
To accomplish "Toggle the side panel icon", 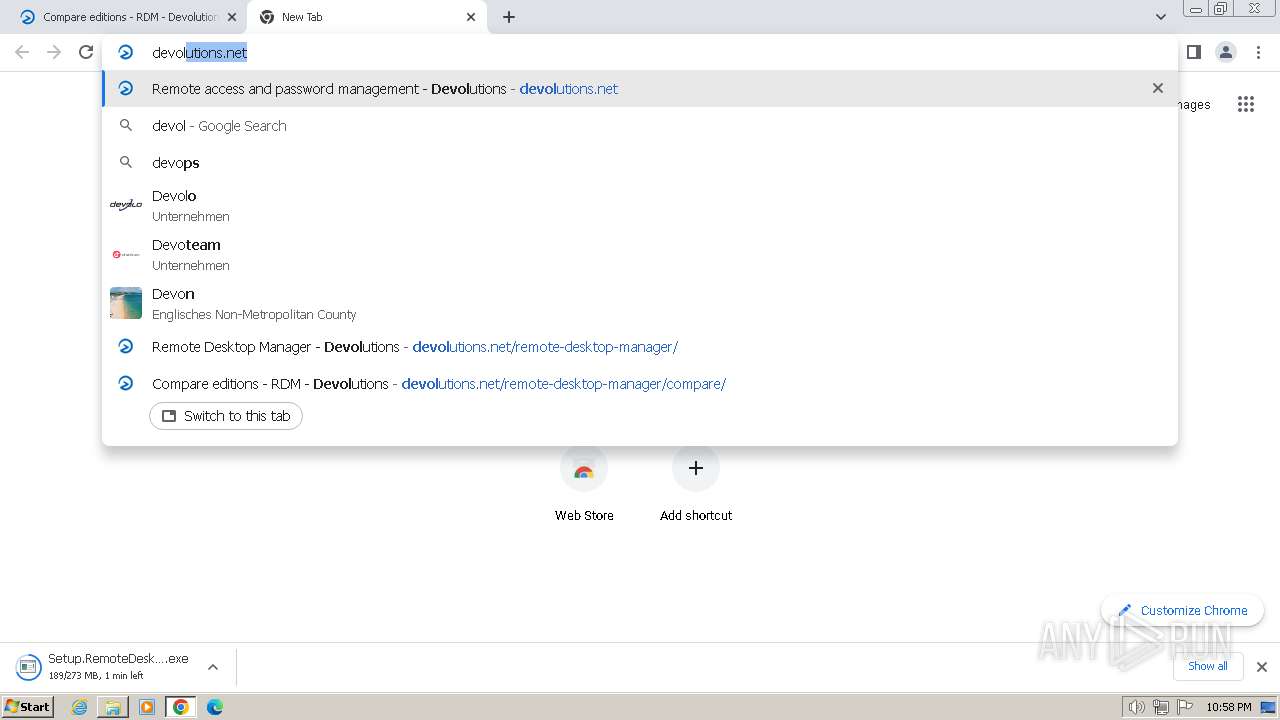I will tap(1193, 52).
